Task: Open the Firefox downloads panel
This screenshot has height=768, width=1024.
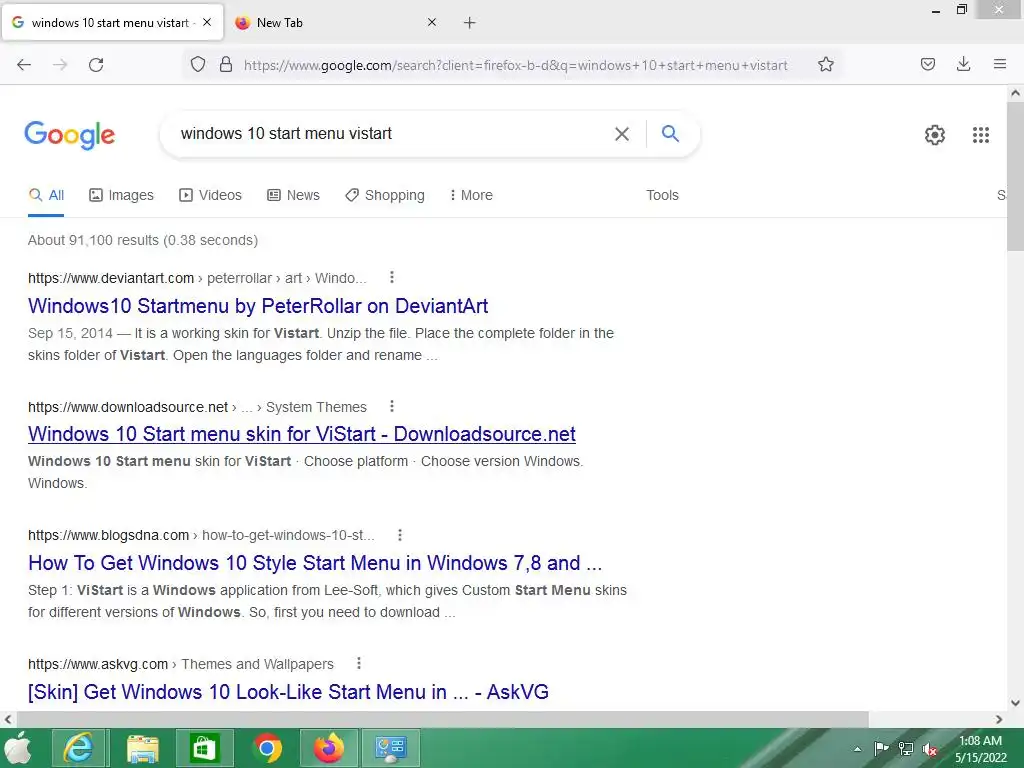Action: (963, 64)
